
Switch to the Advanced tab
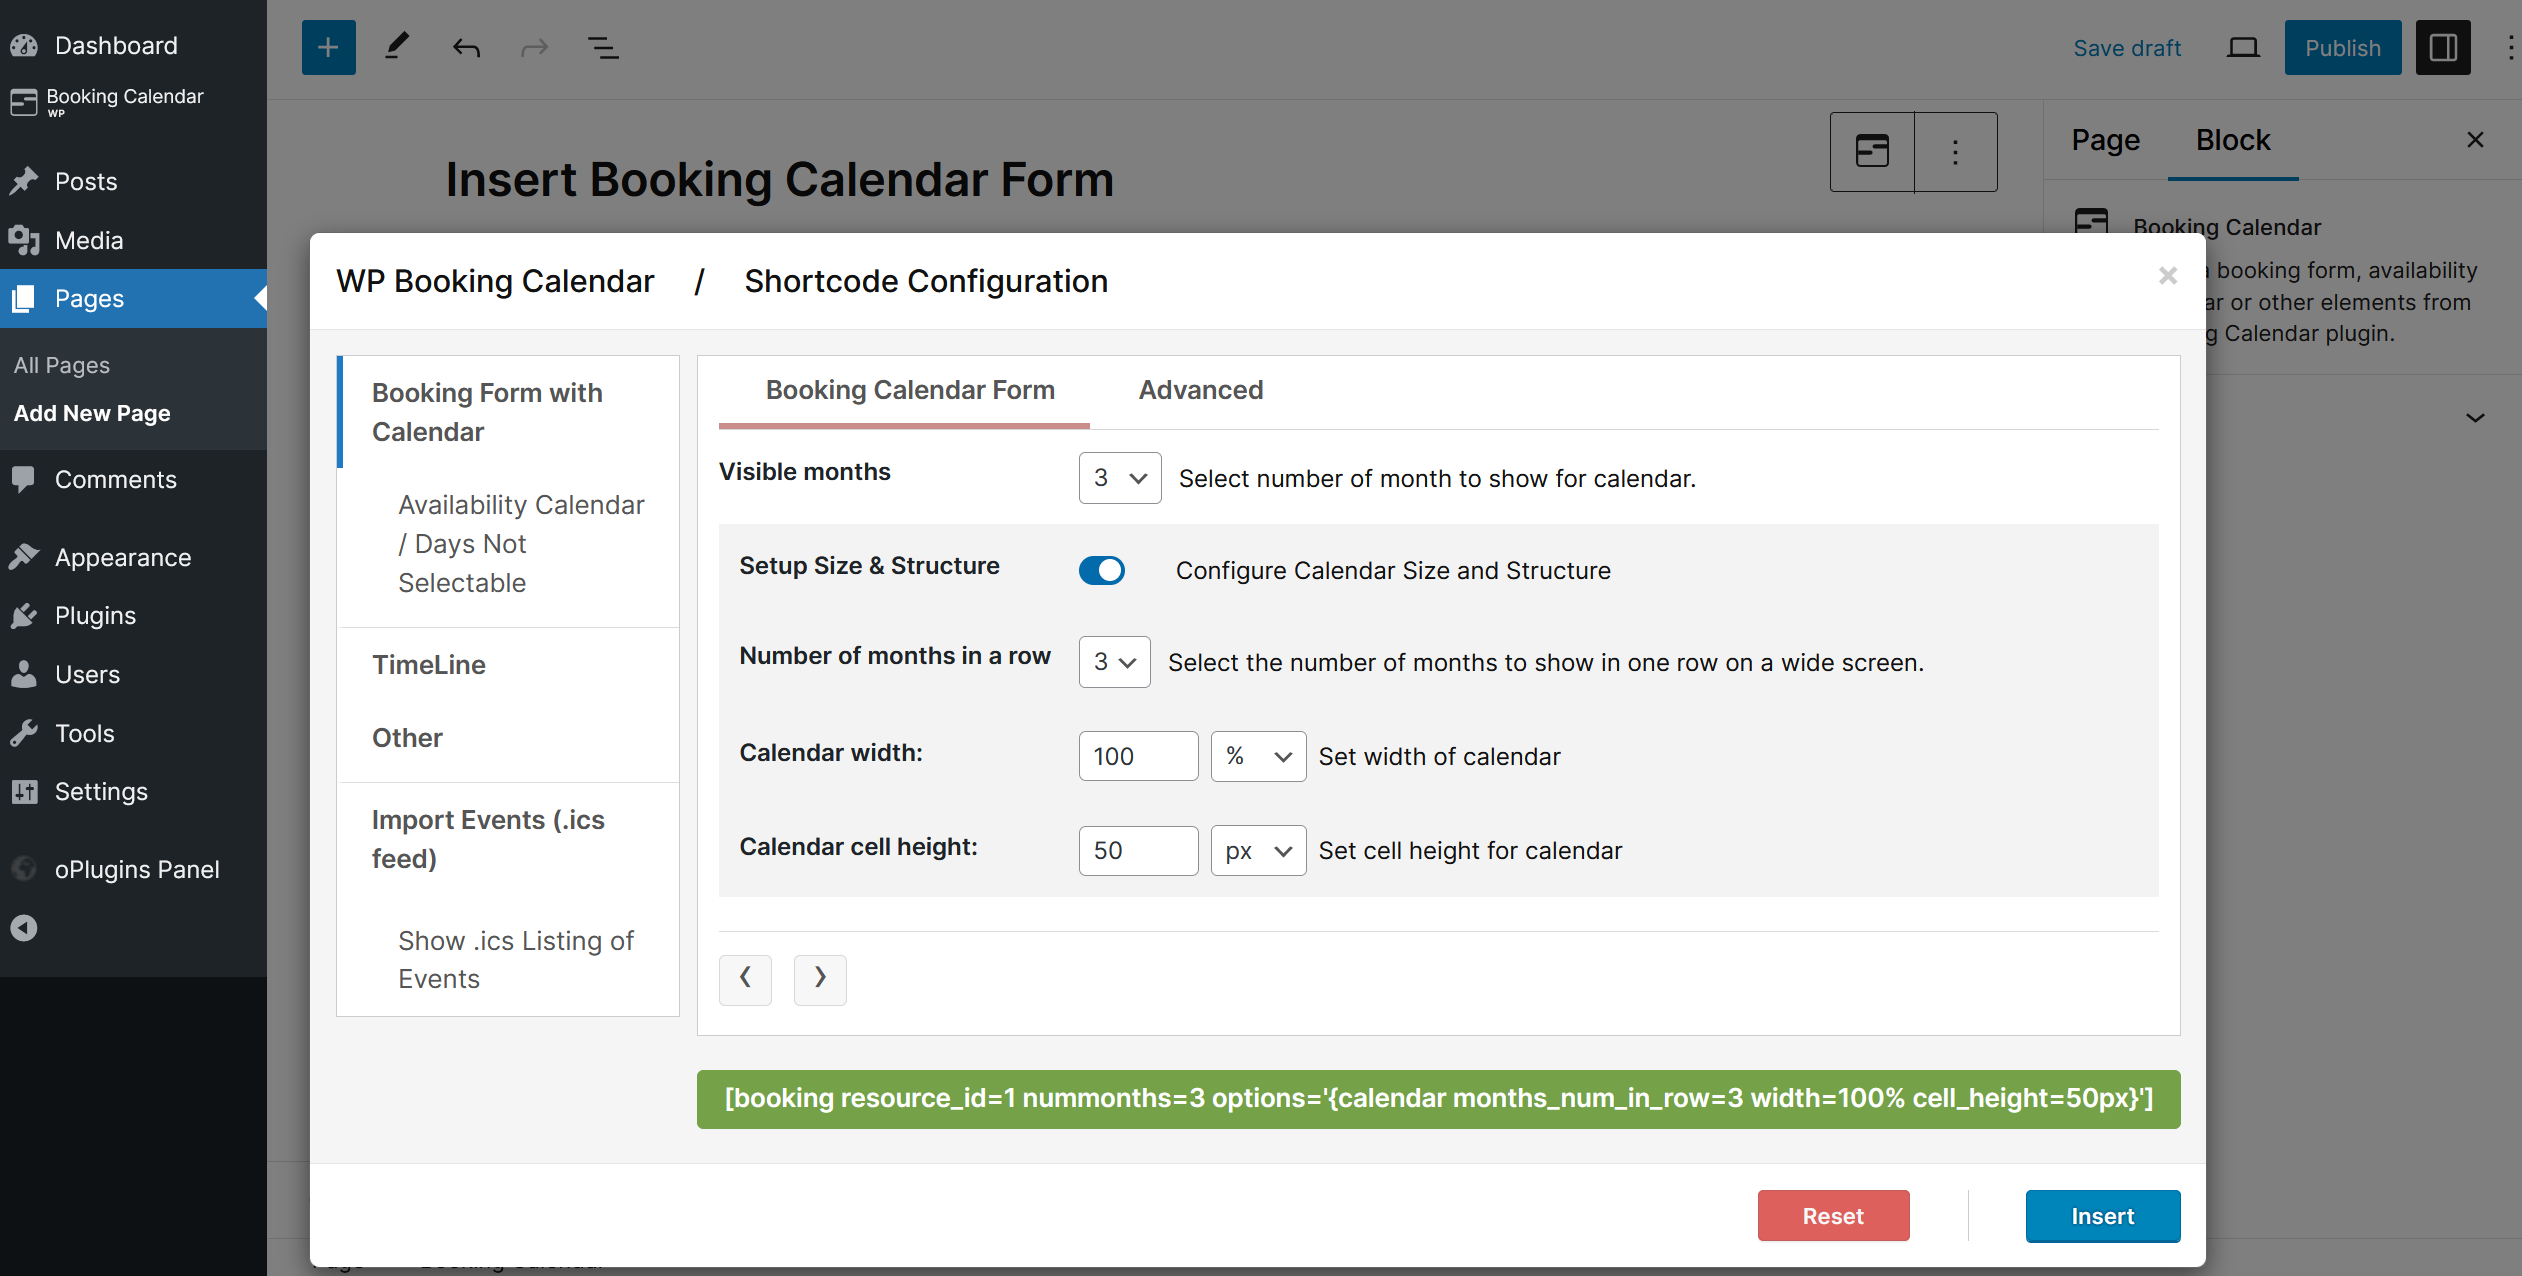1201,390
